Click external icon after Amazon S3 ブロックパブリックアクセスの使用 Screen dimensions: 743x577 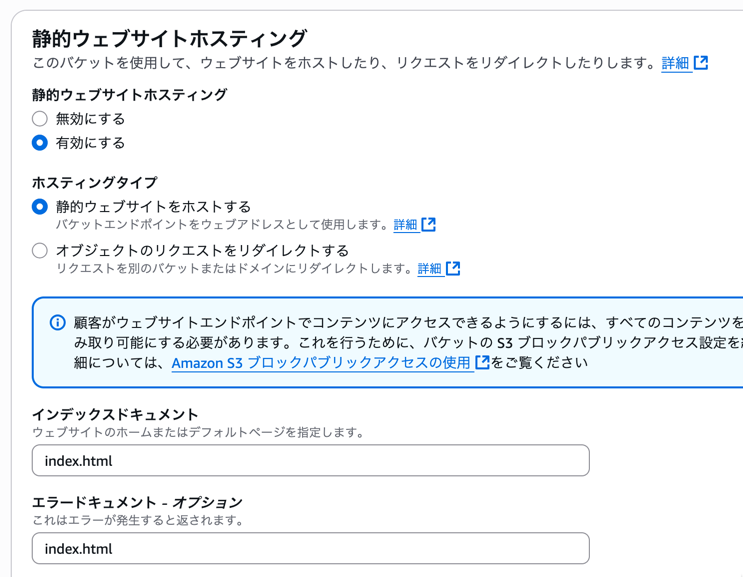(482, 363)
